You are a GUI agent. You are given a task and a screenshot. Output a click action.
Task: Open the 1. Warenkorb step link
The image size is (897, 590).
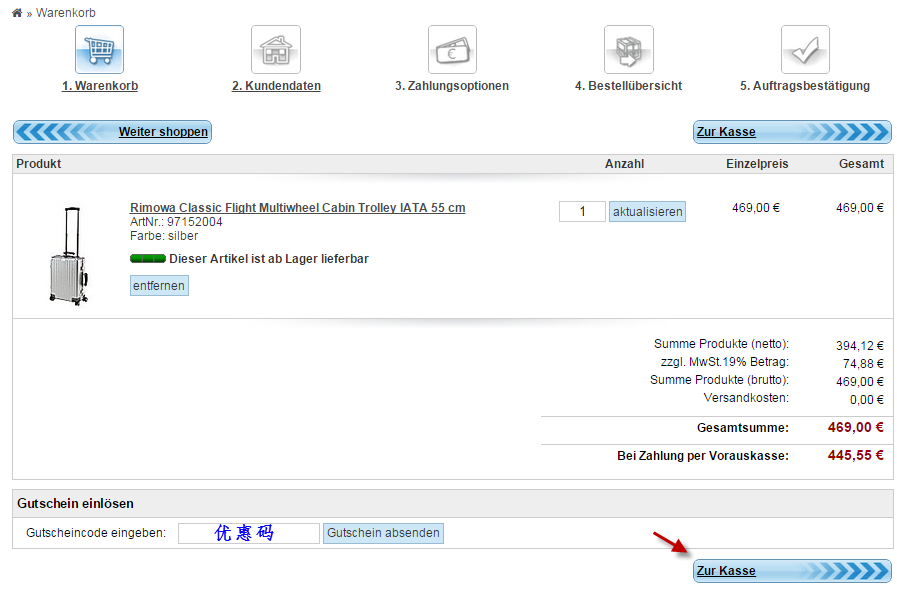click(100, 86)
